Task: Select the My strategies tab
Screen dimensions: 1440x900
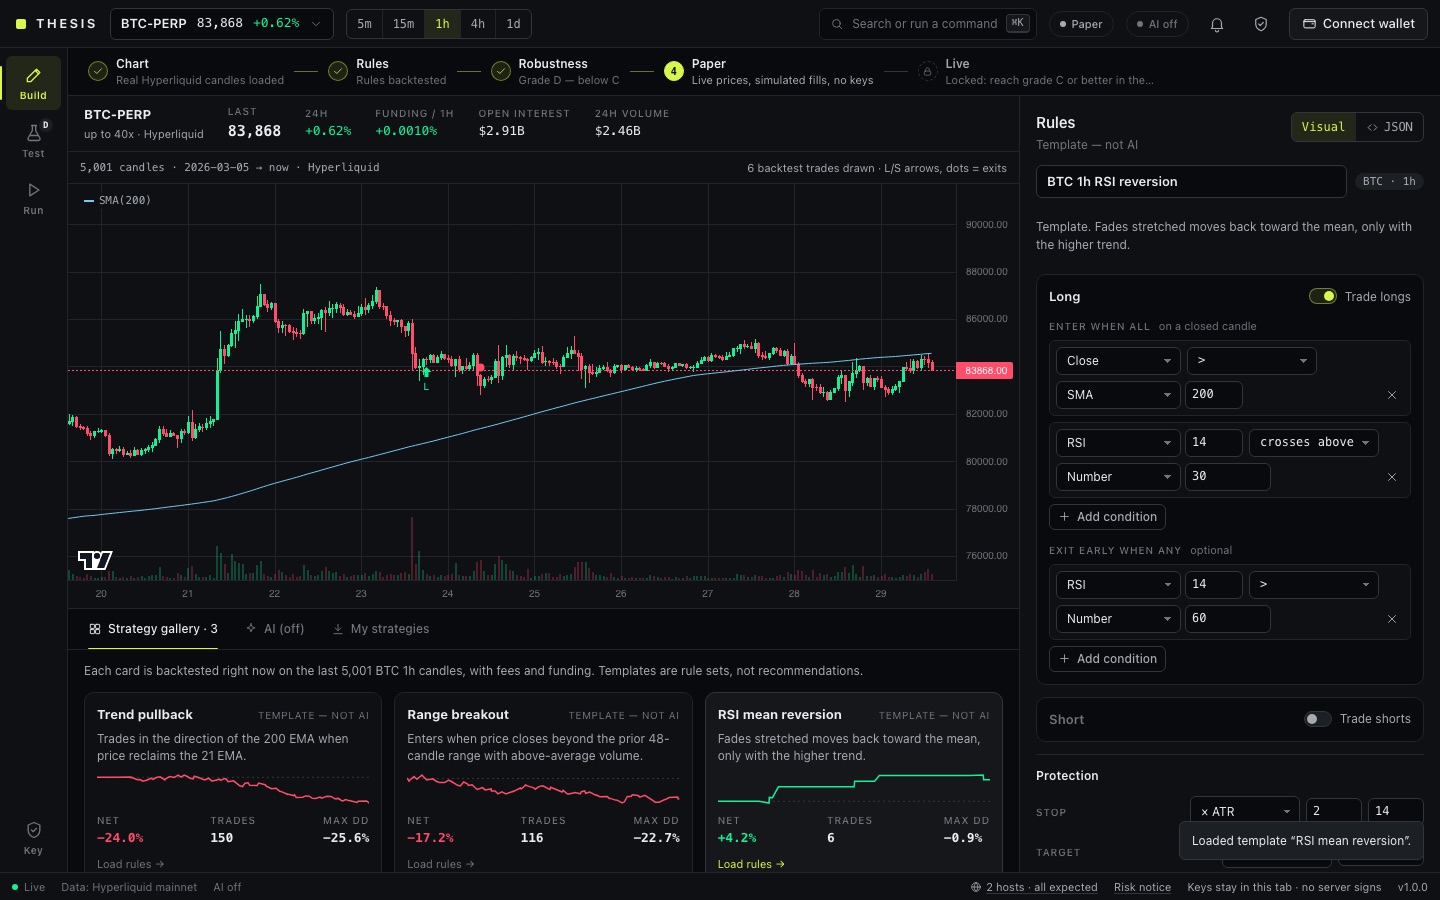Action: tap(381, 629)
